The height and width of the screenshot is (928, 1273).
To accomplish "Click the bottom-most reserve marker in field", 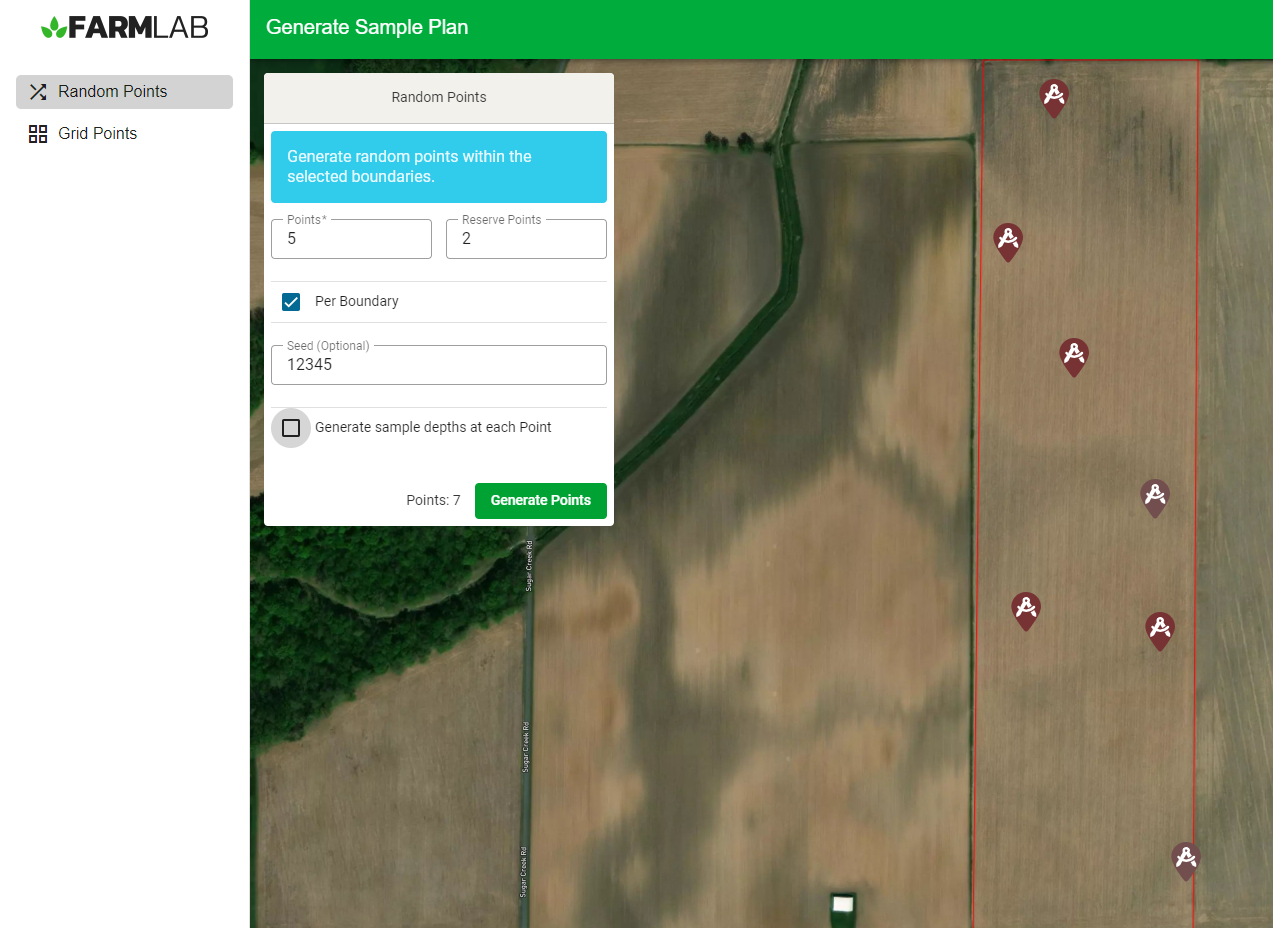I will [x=1185, y=860].
